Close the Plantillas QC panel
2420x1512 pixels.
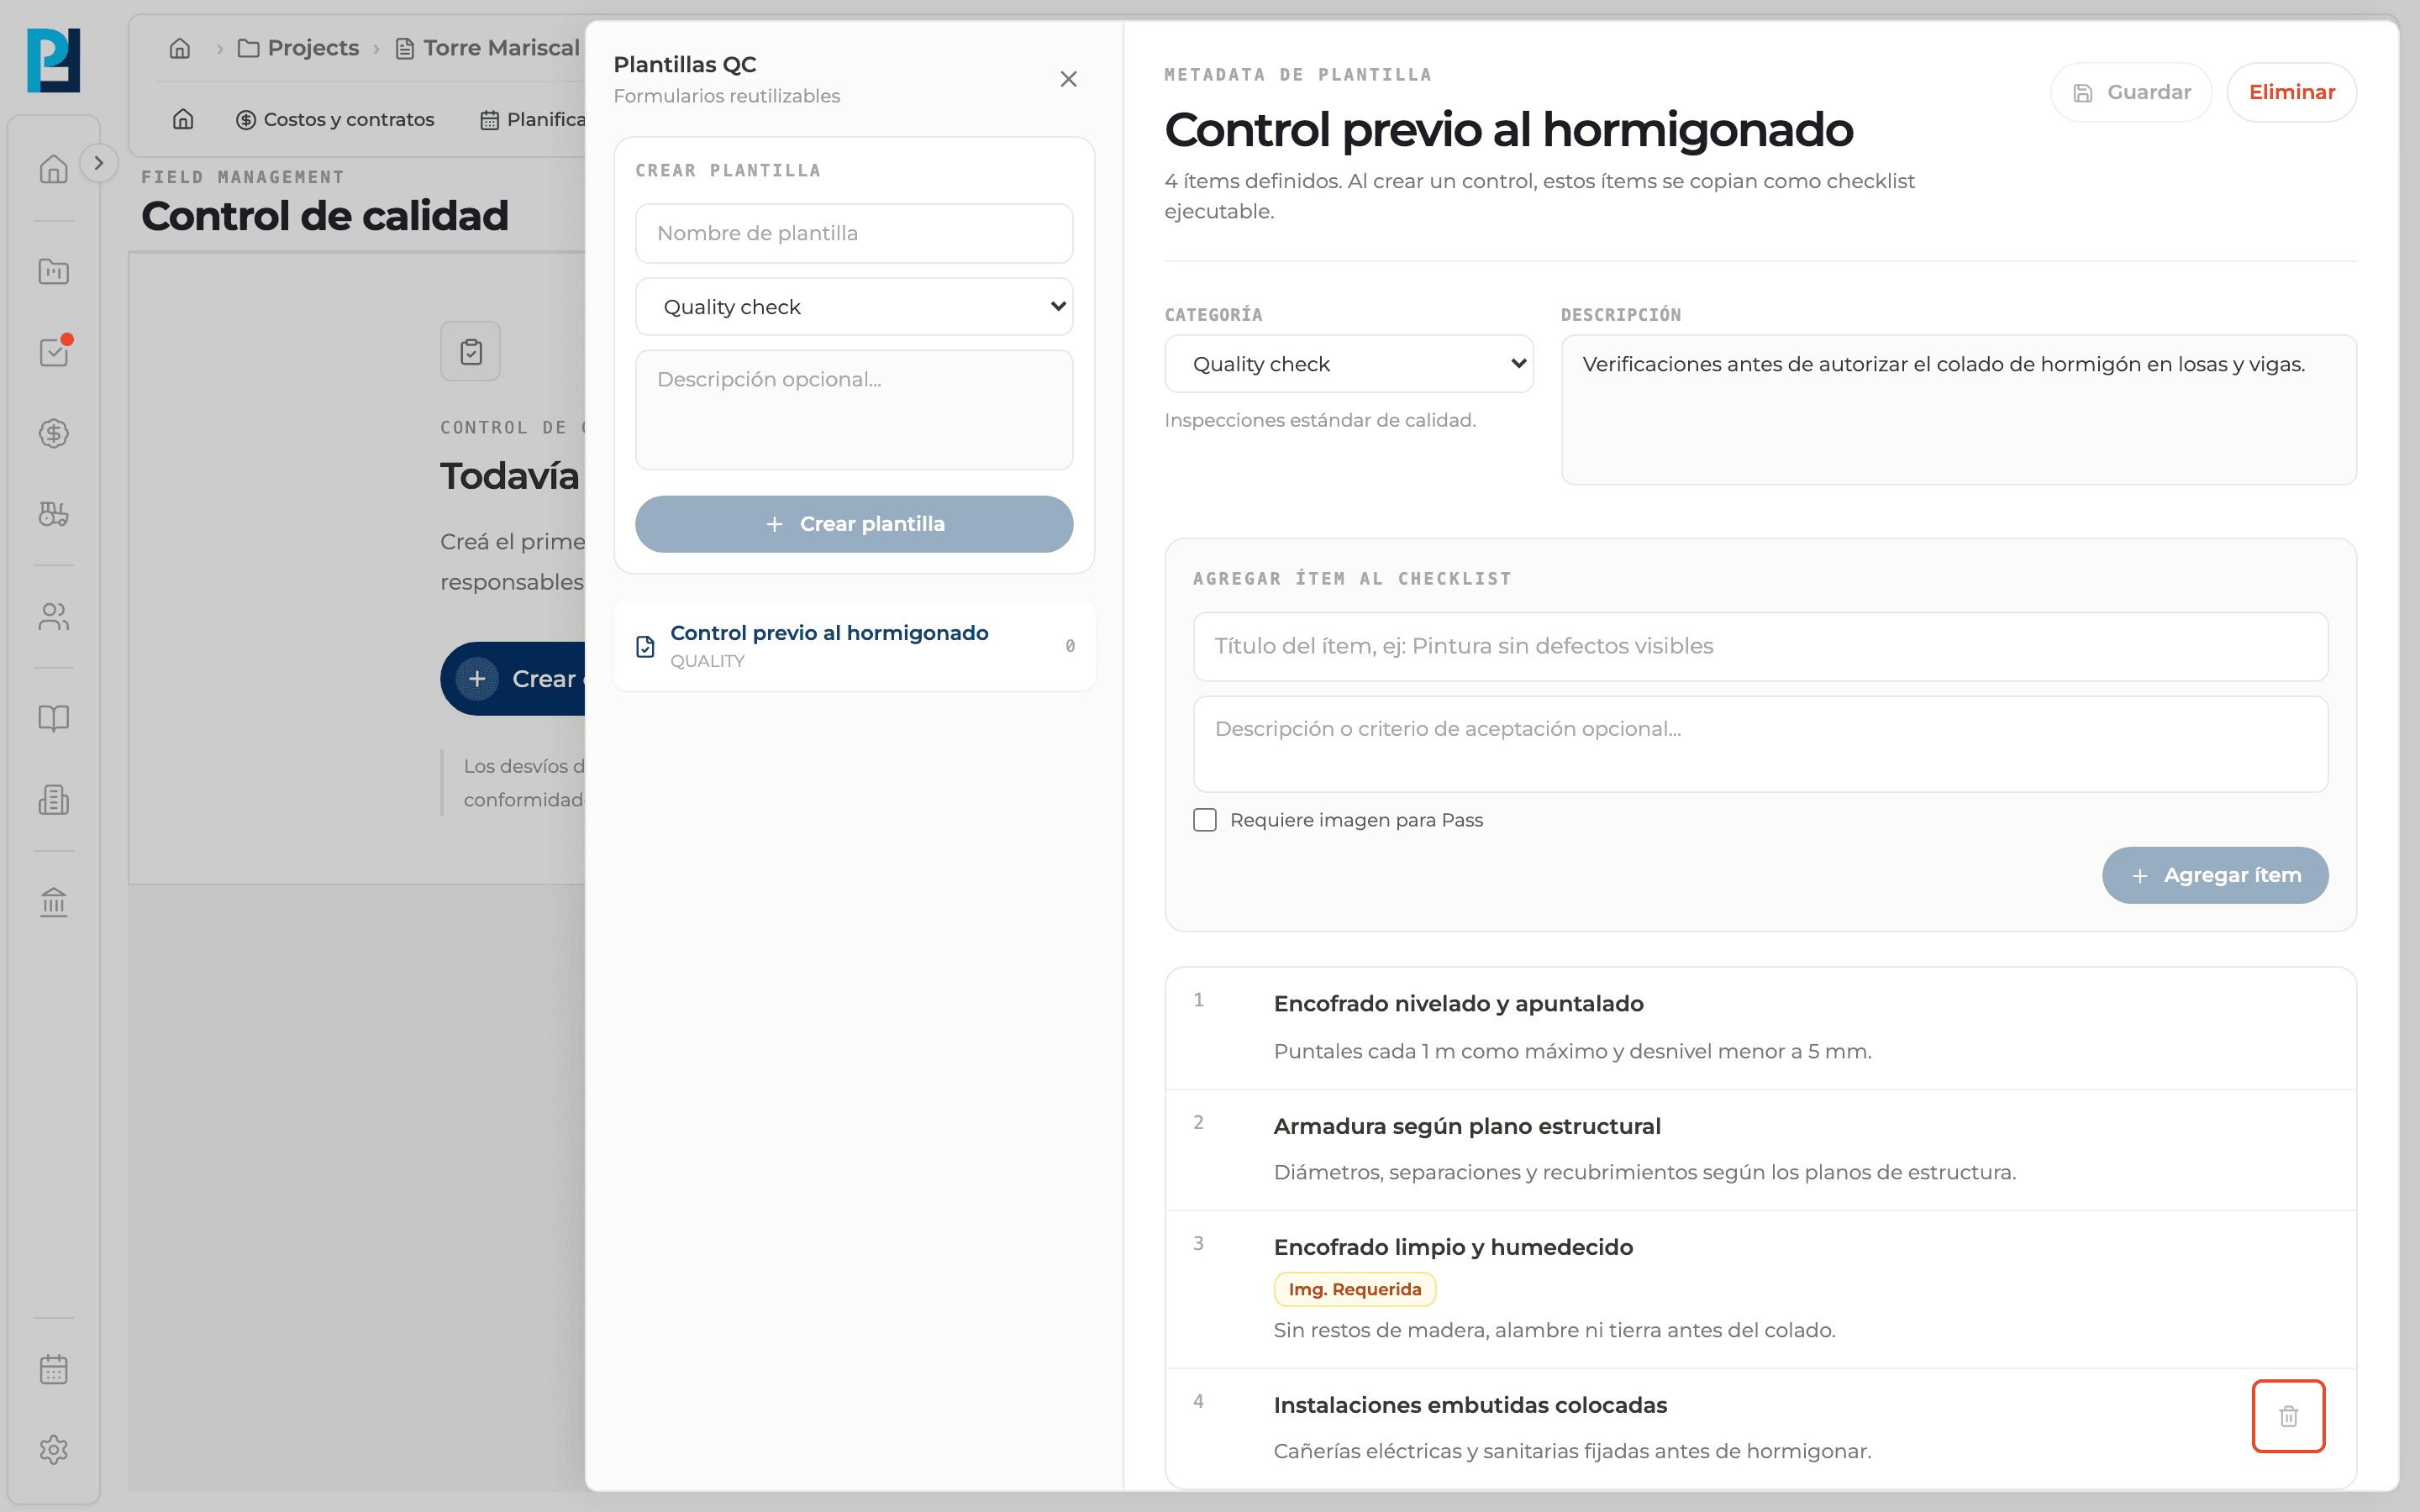point(1068,79)
